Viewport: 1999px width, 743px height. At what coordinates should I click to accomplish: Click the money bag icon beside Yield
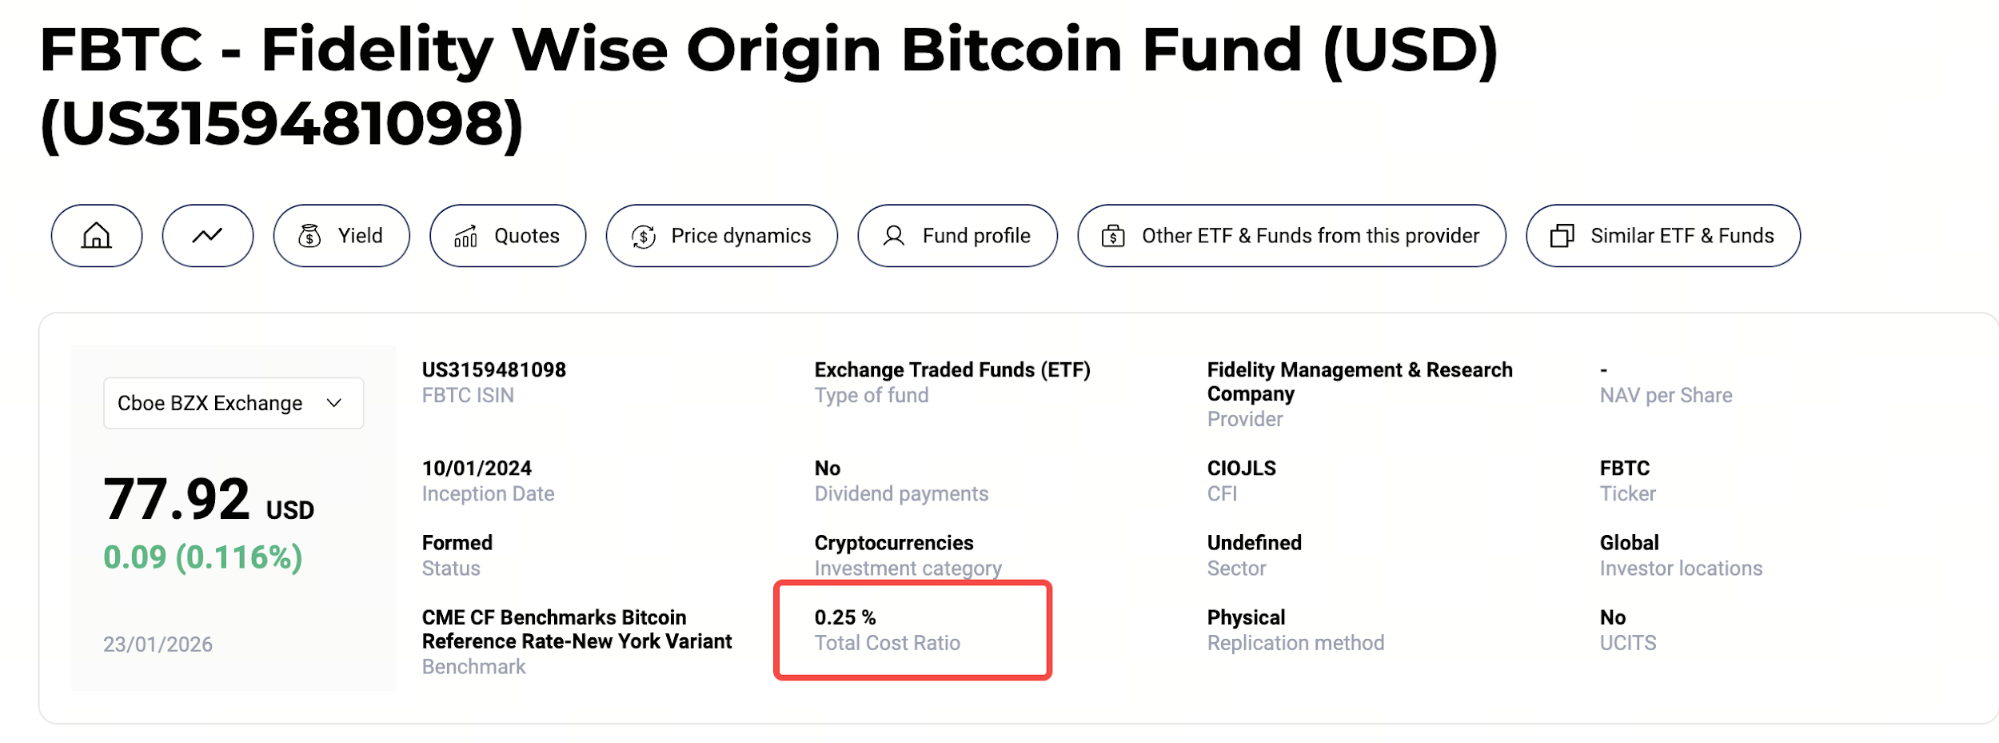coord(309,236)
